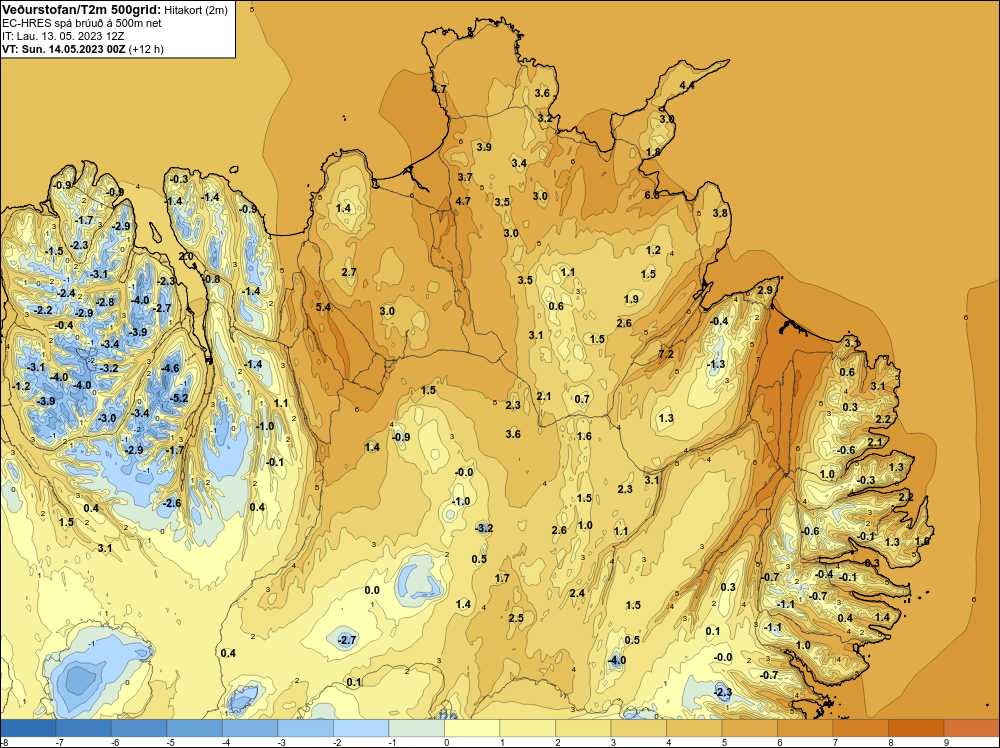Click the pale yellow legend swatch between 0 and 1
The width and height of the screenshot is (1000, 748).
click(x=472, y=728)
